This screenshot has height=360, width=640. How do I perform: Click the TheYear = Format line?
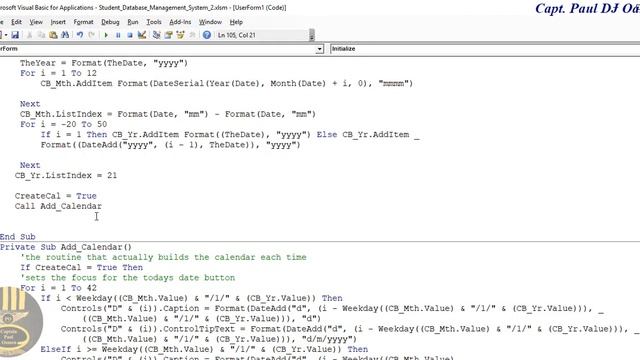click(x=104, y=63)
